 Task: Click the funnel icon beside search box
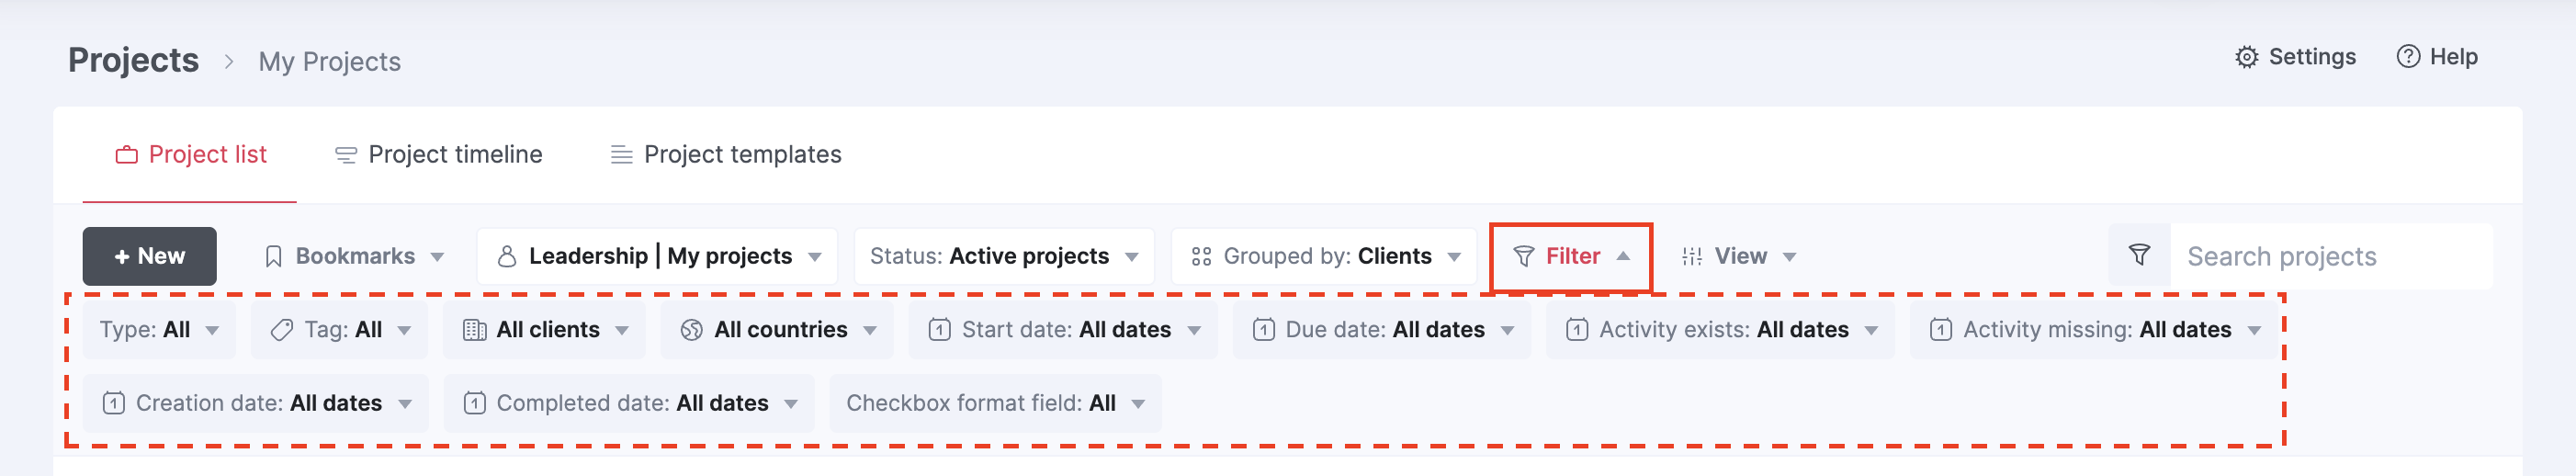pos(2139,256)
